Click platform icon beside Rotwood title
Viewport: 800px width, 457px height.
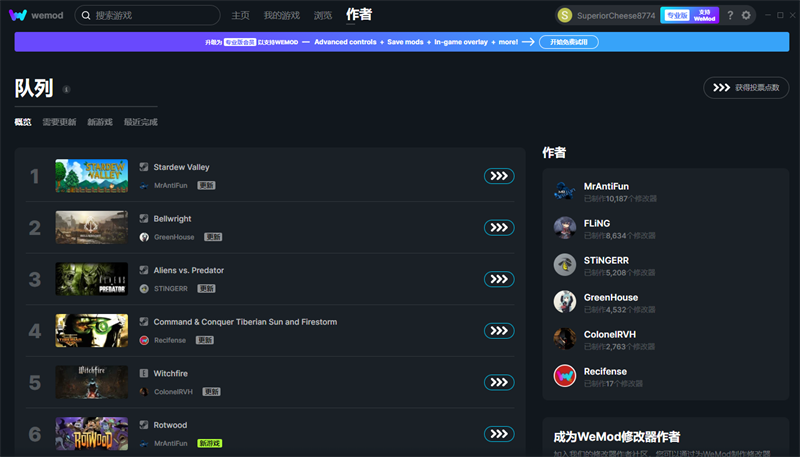coord(144,424)
